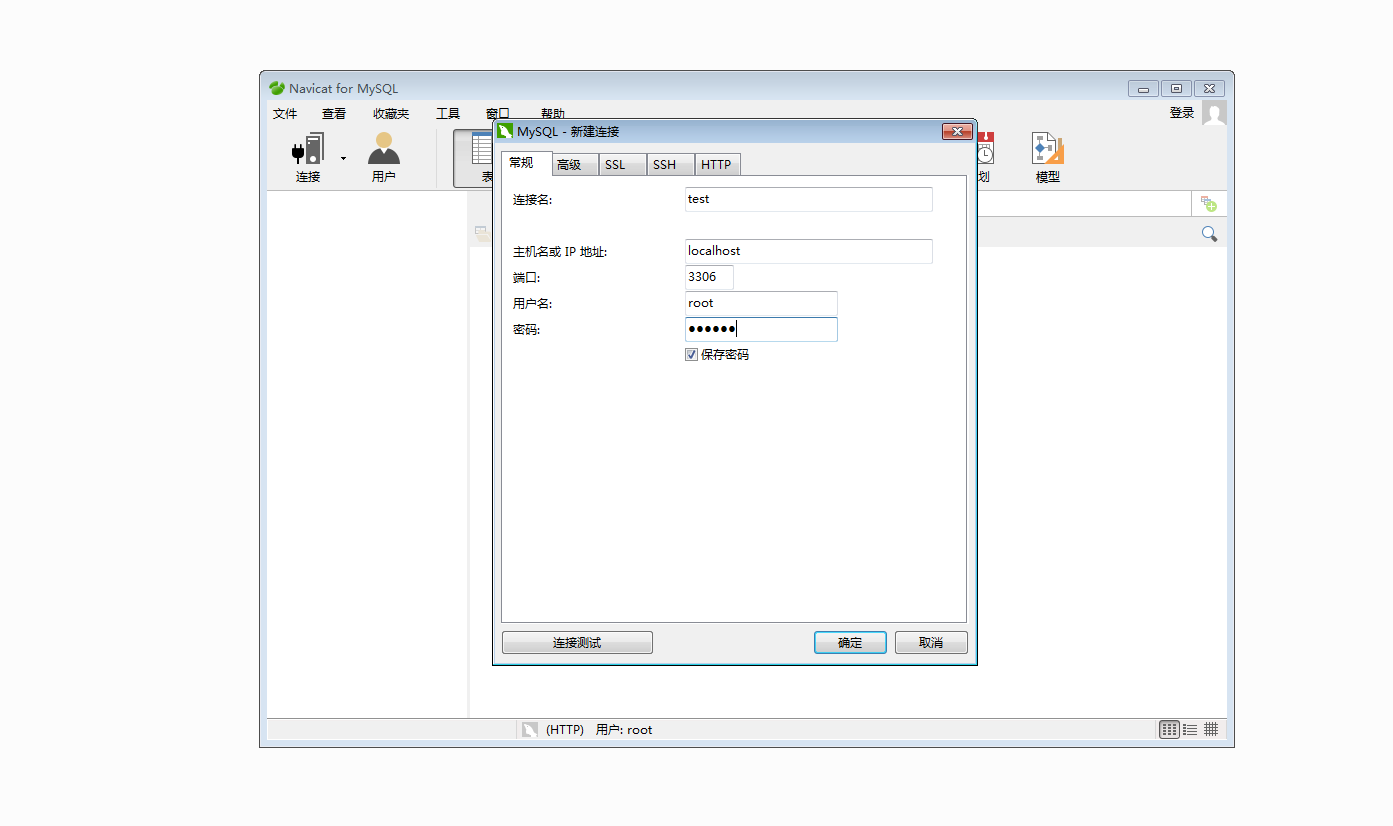Click the green-plus new object icon
The width and height of the screenshot is (1393, 826).
(x=1209, y=204)
